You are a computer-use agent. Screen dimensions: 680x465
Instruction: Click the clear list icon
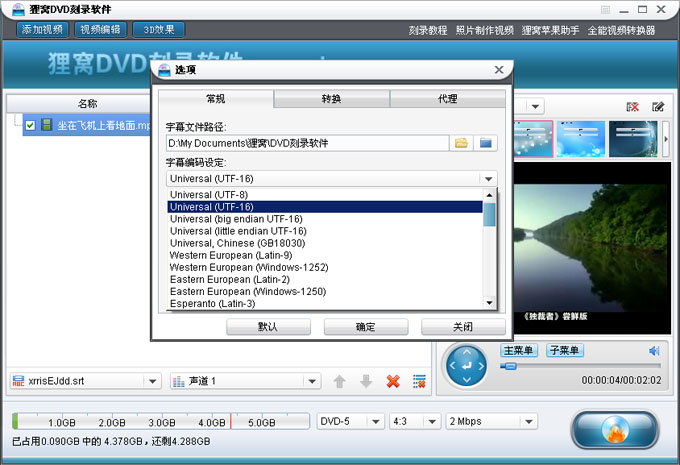(x=419, y=381)
